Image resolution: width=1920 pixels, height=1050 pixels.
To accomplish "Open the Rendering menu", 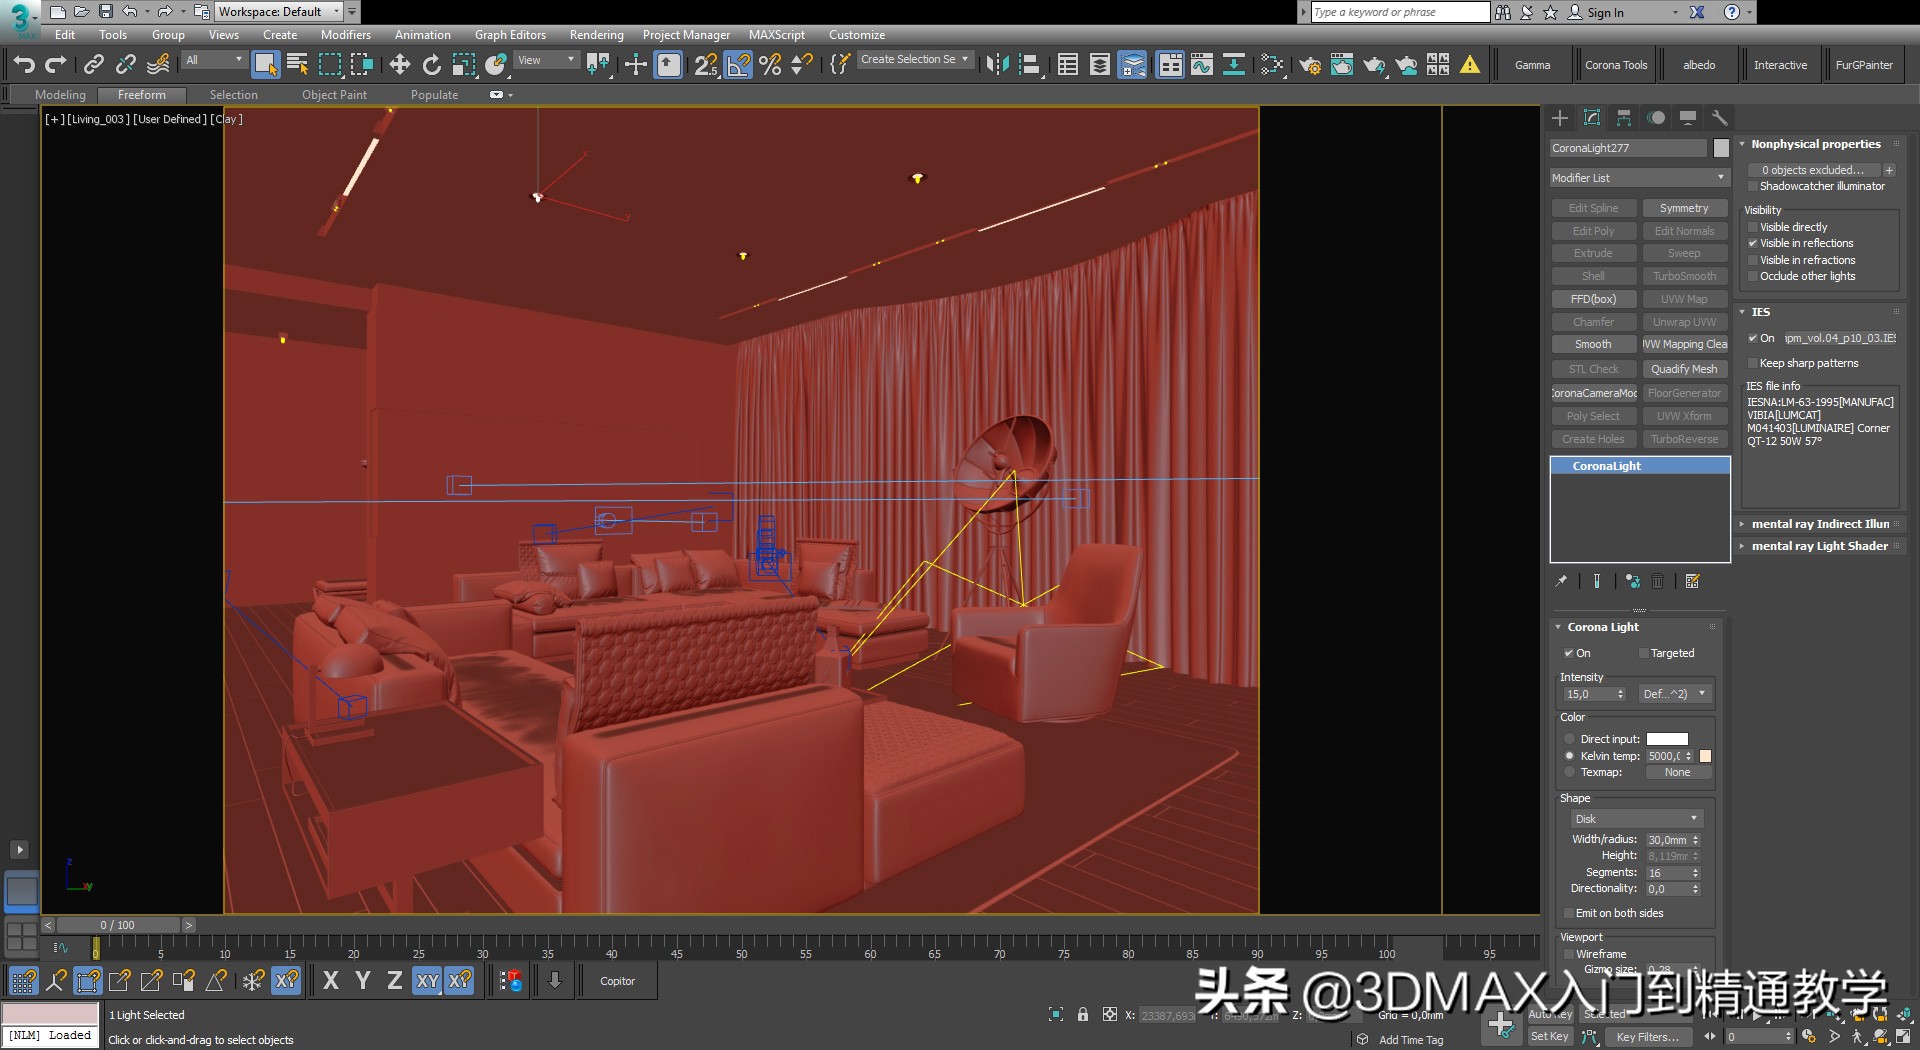I will [596, 34].
